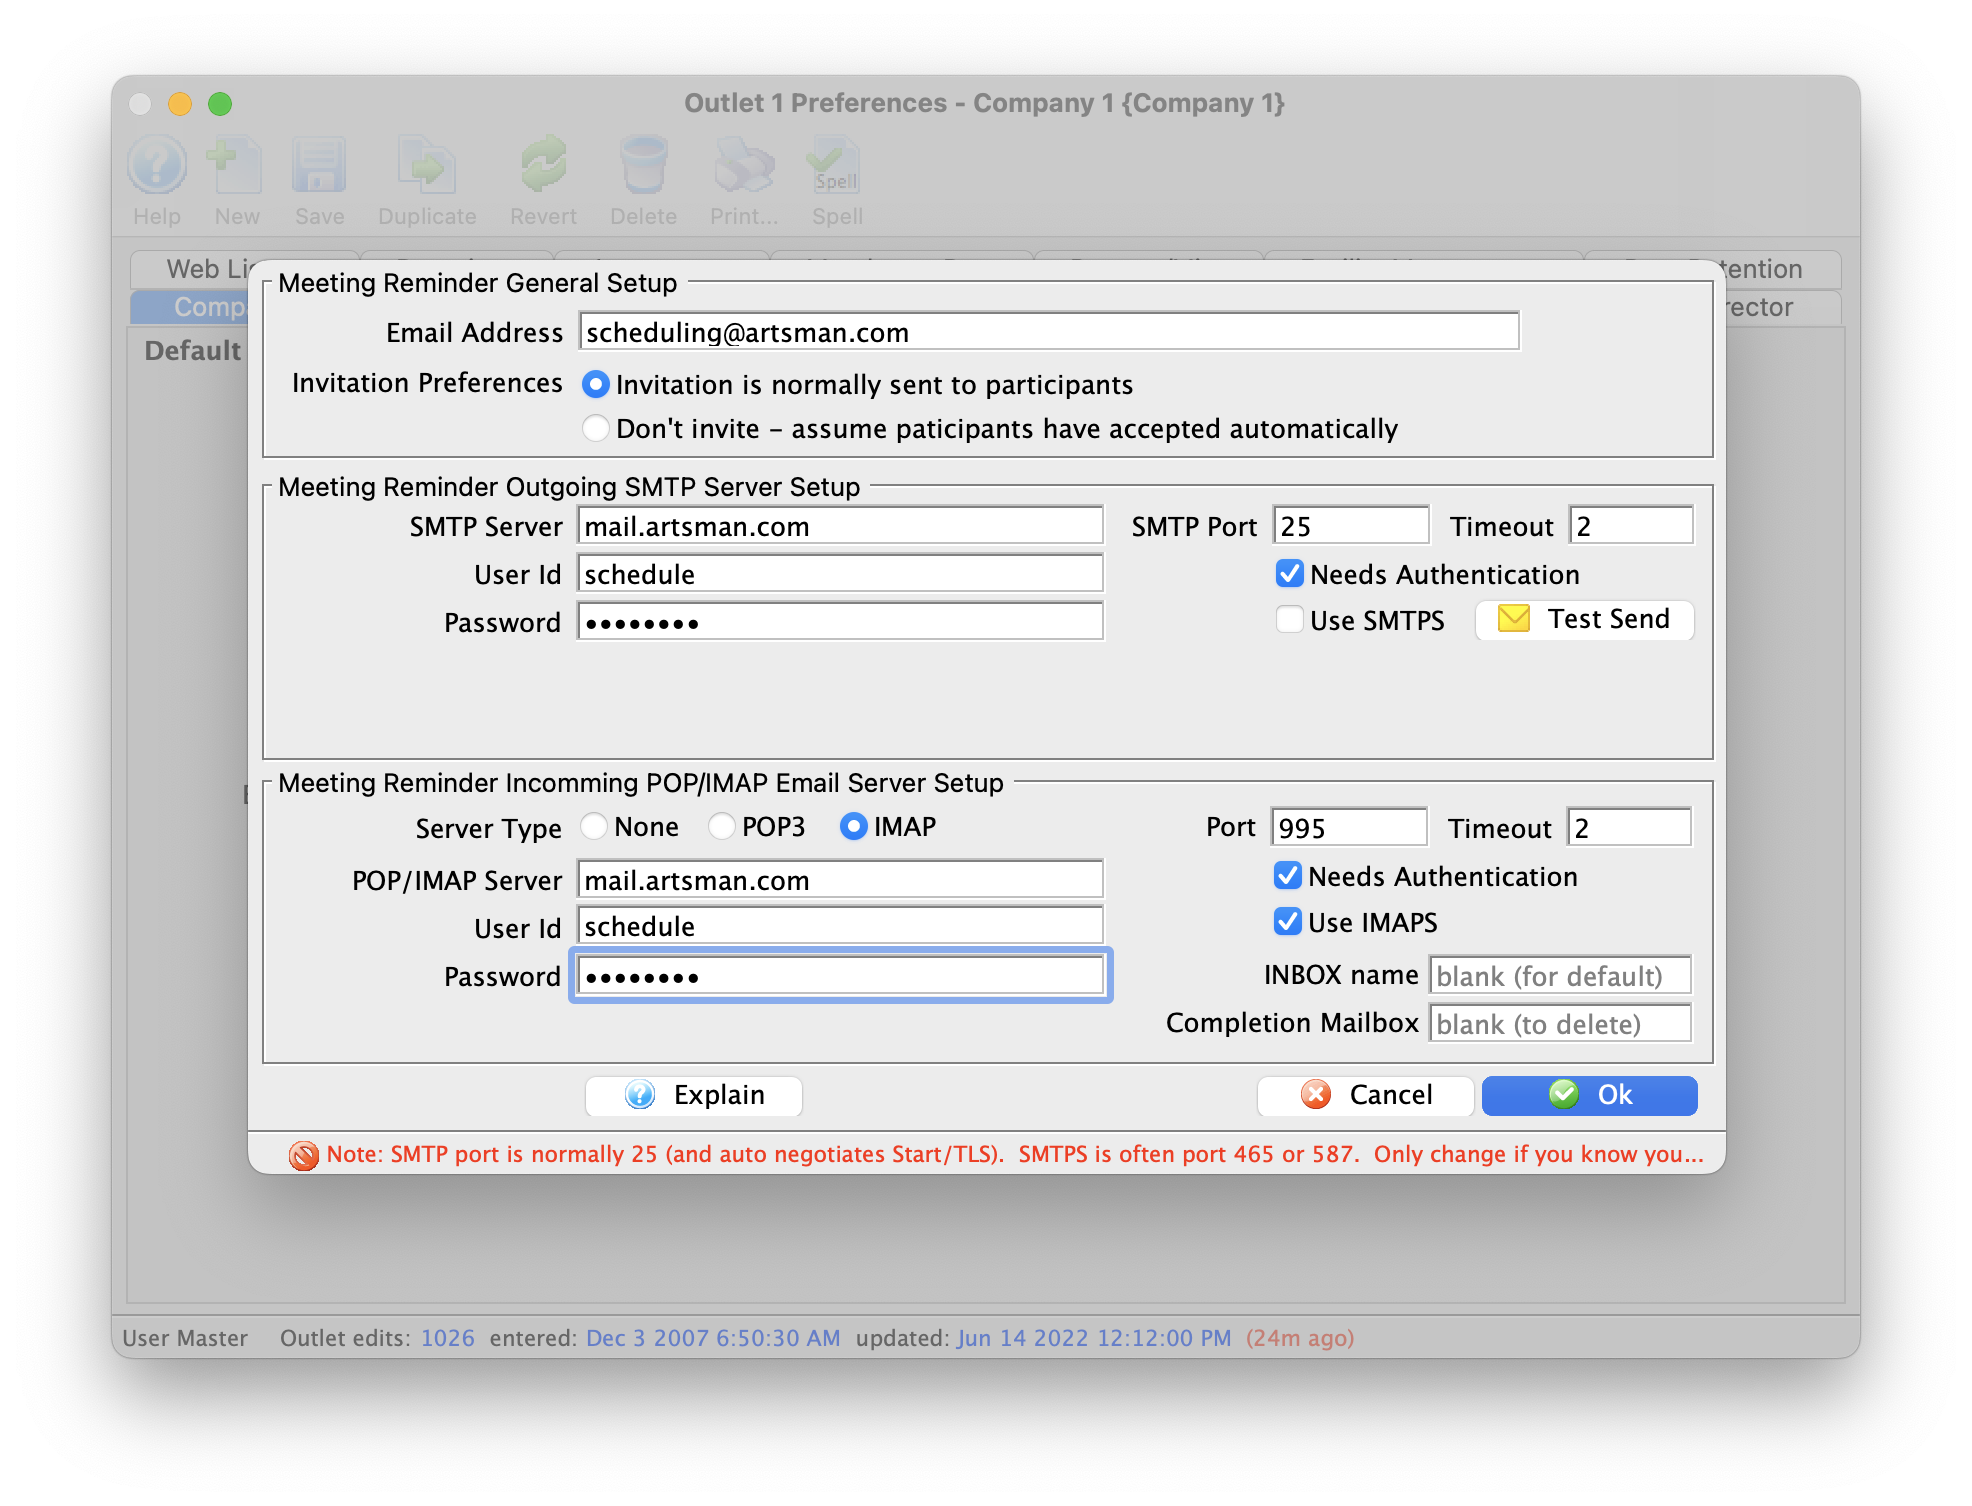Enable the Use SMTPS checkbox
The image size is (1972, 1506).
pyautogui.click(x=1290, y=620)
